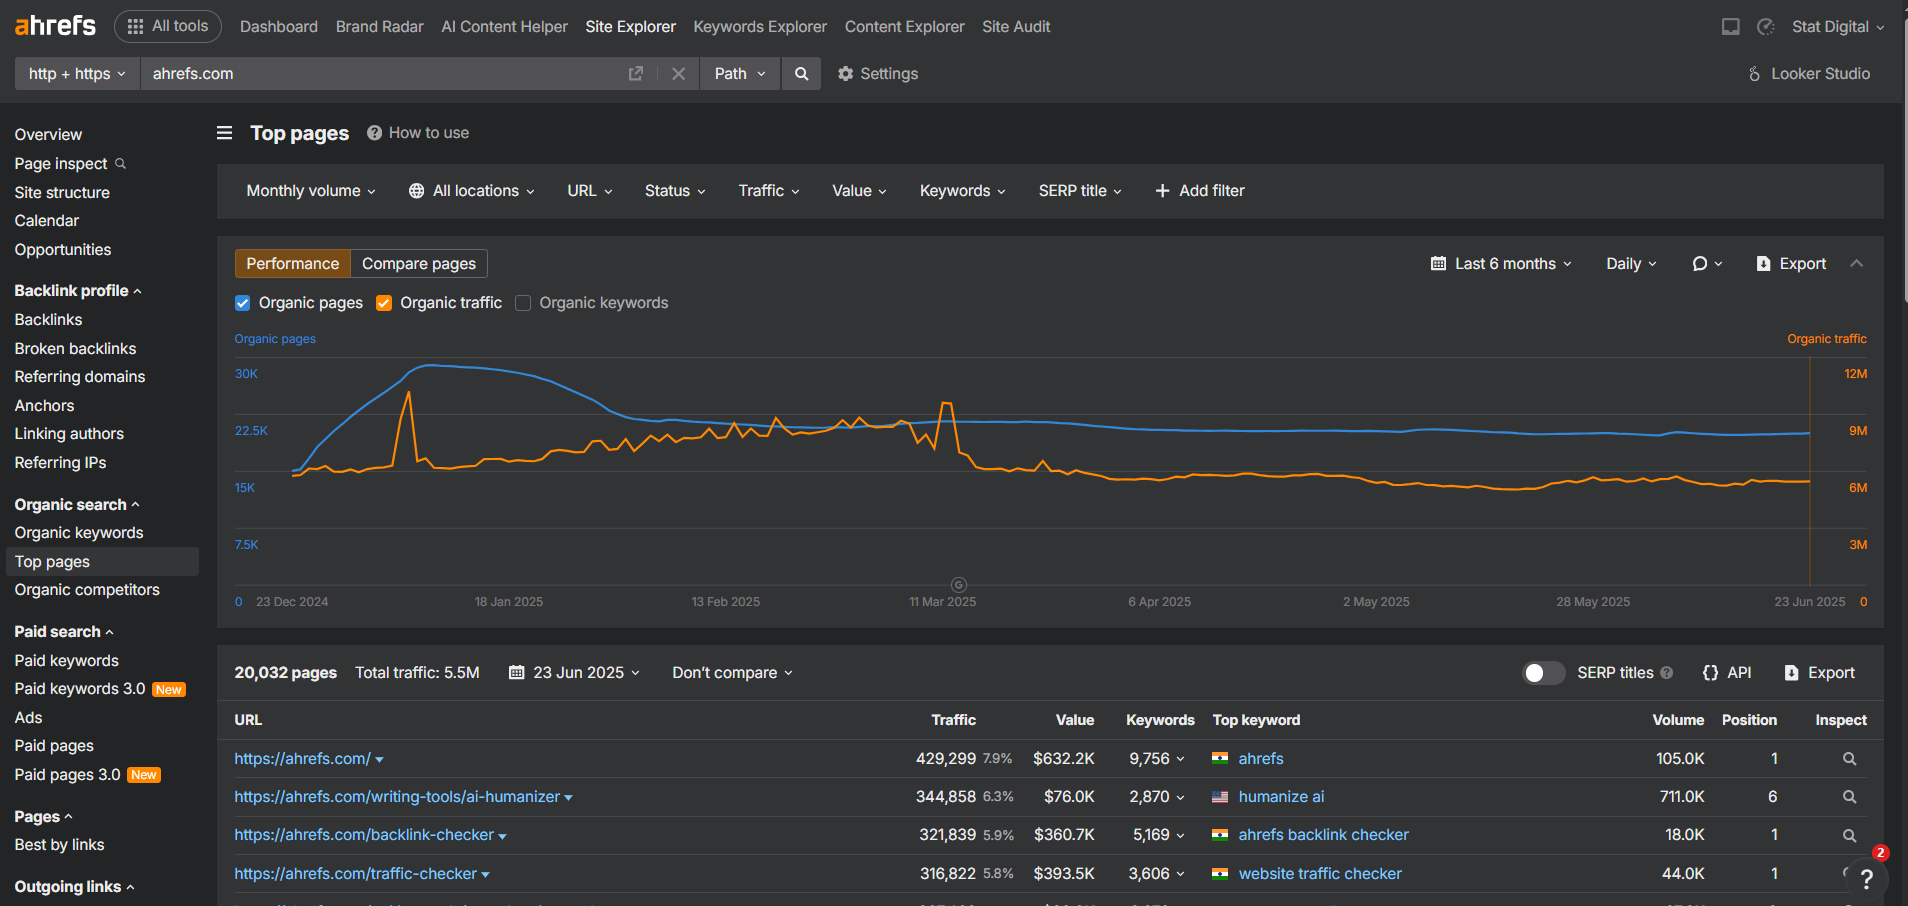Click the monitor icon in header

point(1730,27)
